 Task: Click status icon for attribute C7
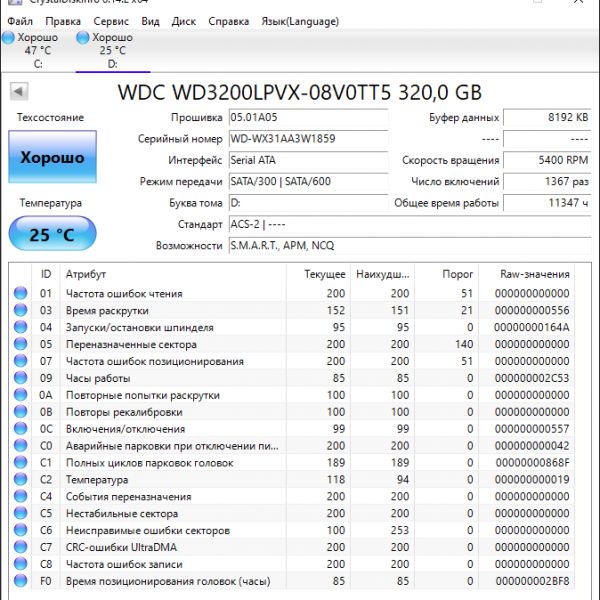click(20, 547)
